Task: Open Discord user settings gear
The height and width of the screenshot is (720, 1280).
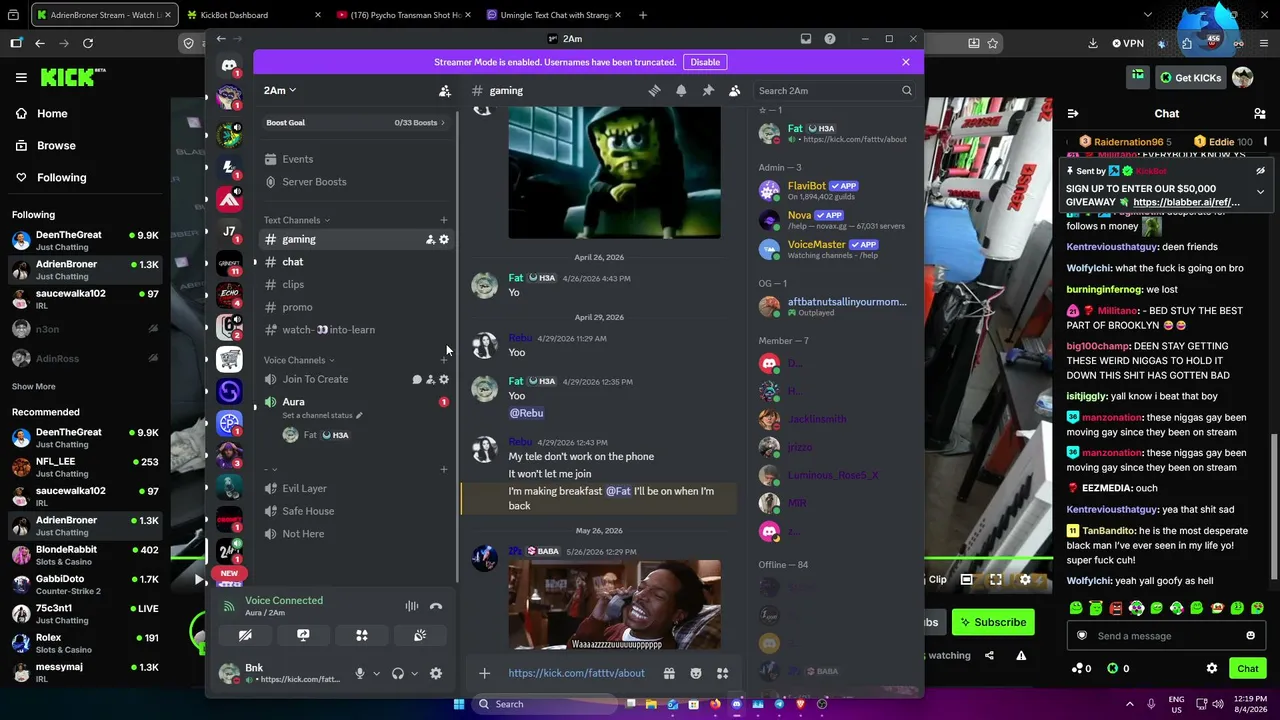Action: (x=436, y=674)
